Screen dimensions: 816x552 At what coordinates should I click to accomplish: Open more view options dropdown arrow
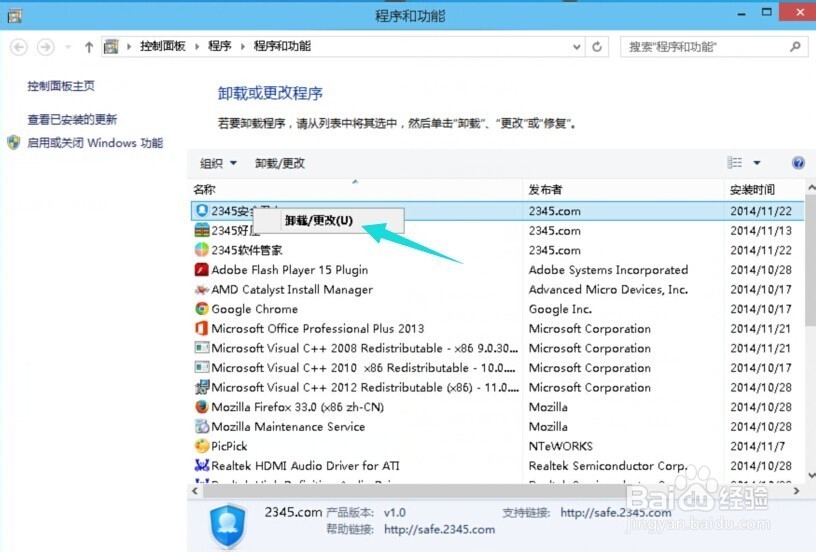[x=757, y=163]
